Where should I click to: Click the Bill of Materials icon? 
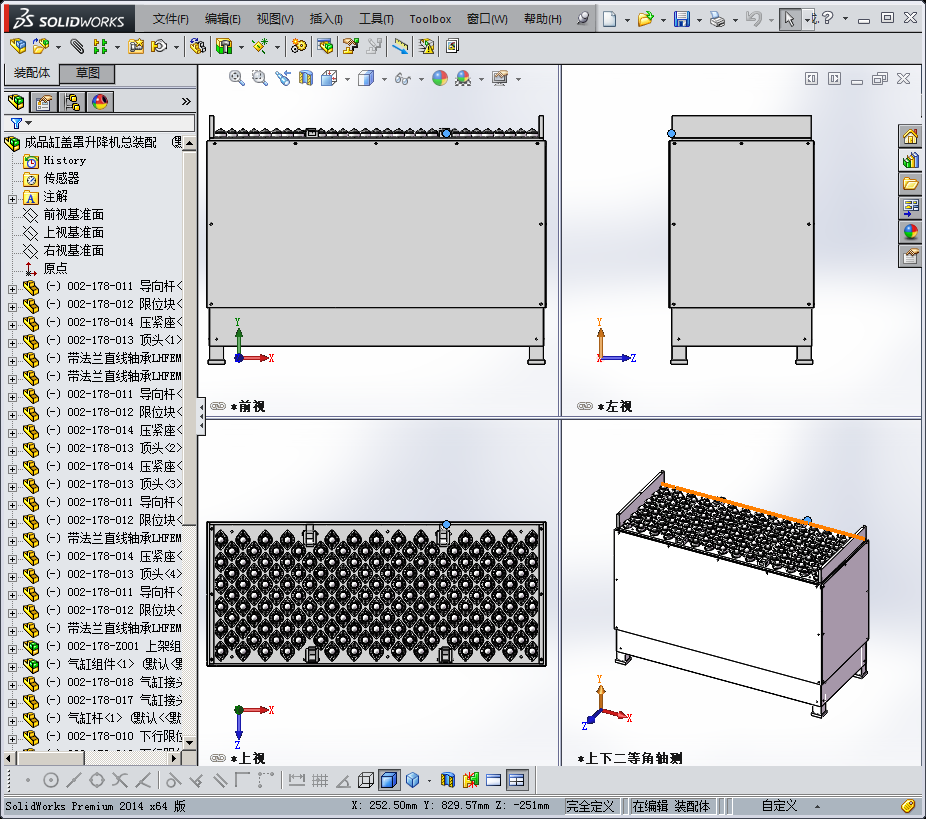[x=325, y=46]
